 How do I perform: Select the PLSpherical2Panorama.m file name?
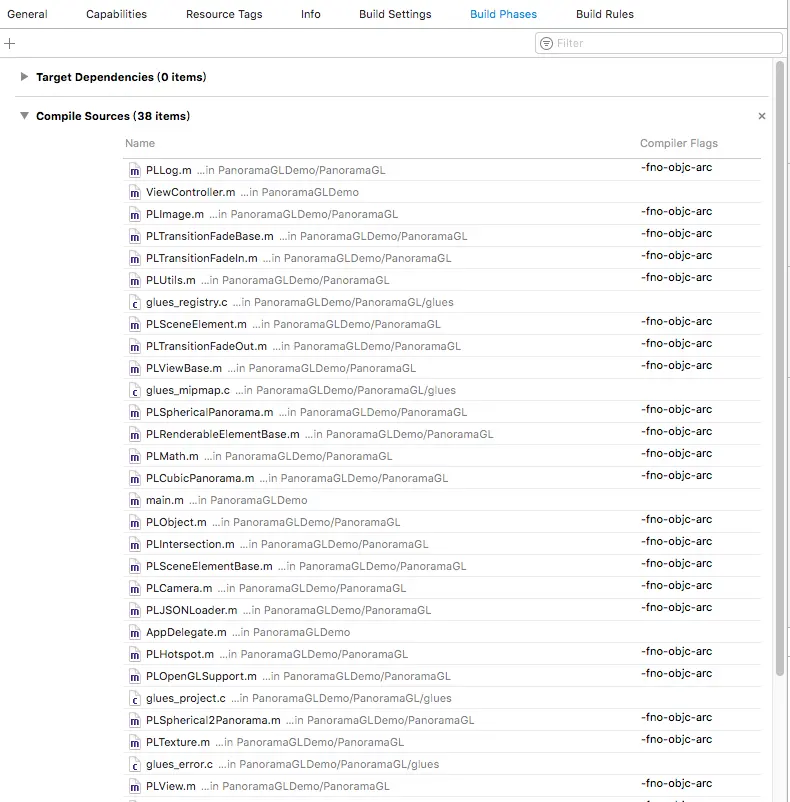click(213, 720)
